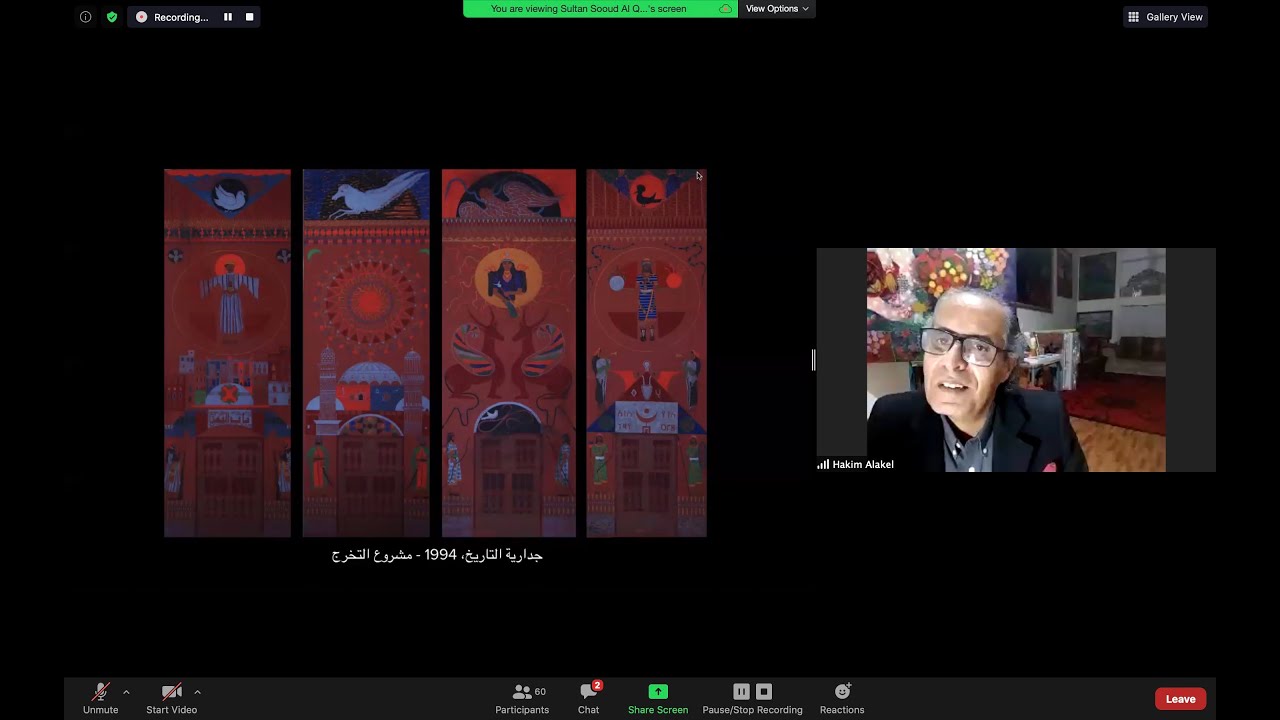Stop recording from the top bar
This screenshot has width=1280, height=720.
249,17
